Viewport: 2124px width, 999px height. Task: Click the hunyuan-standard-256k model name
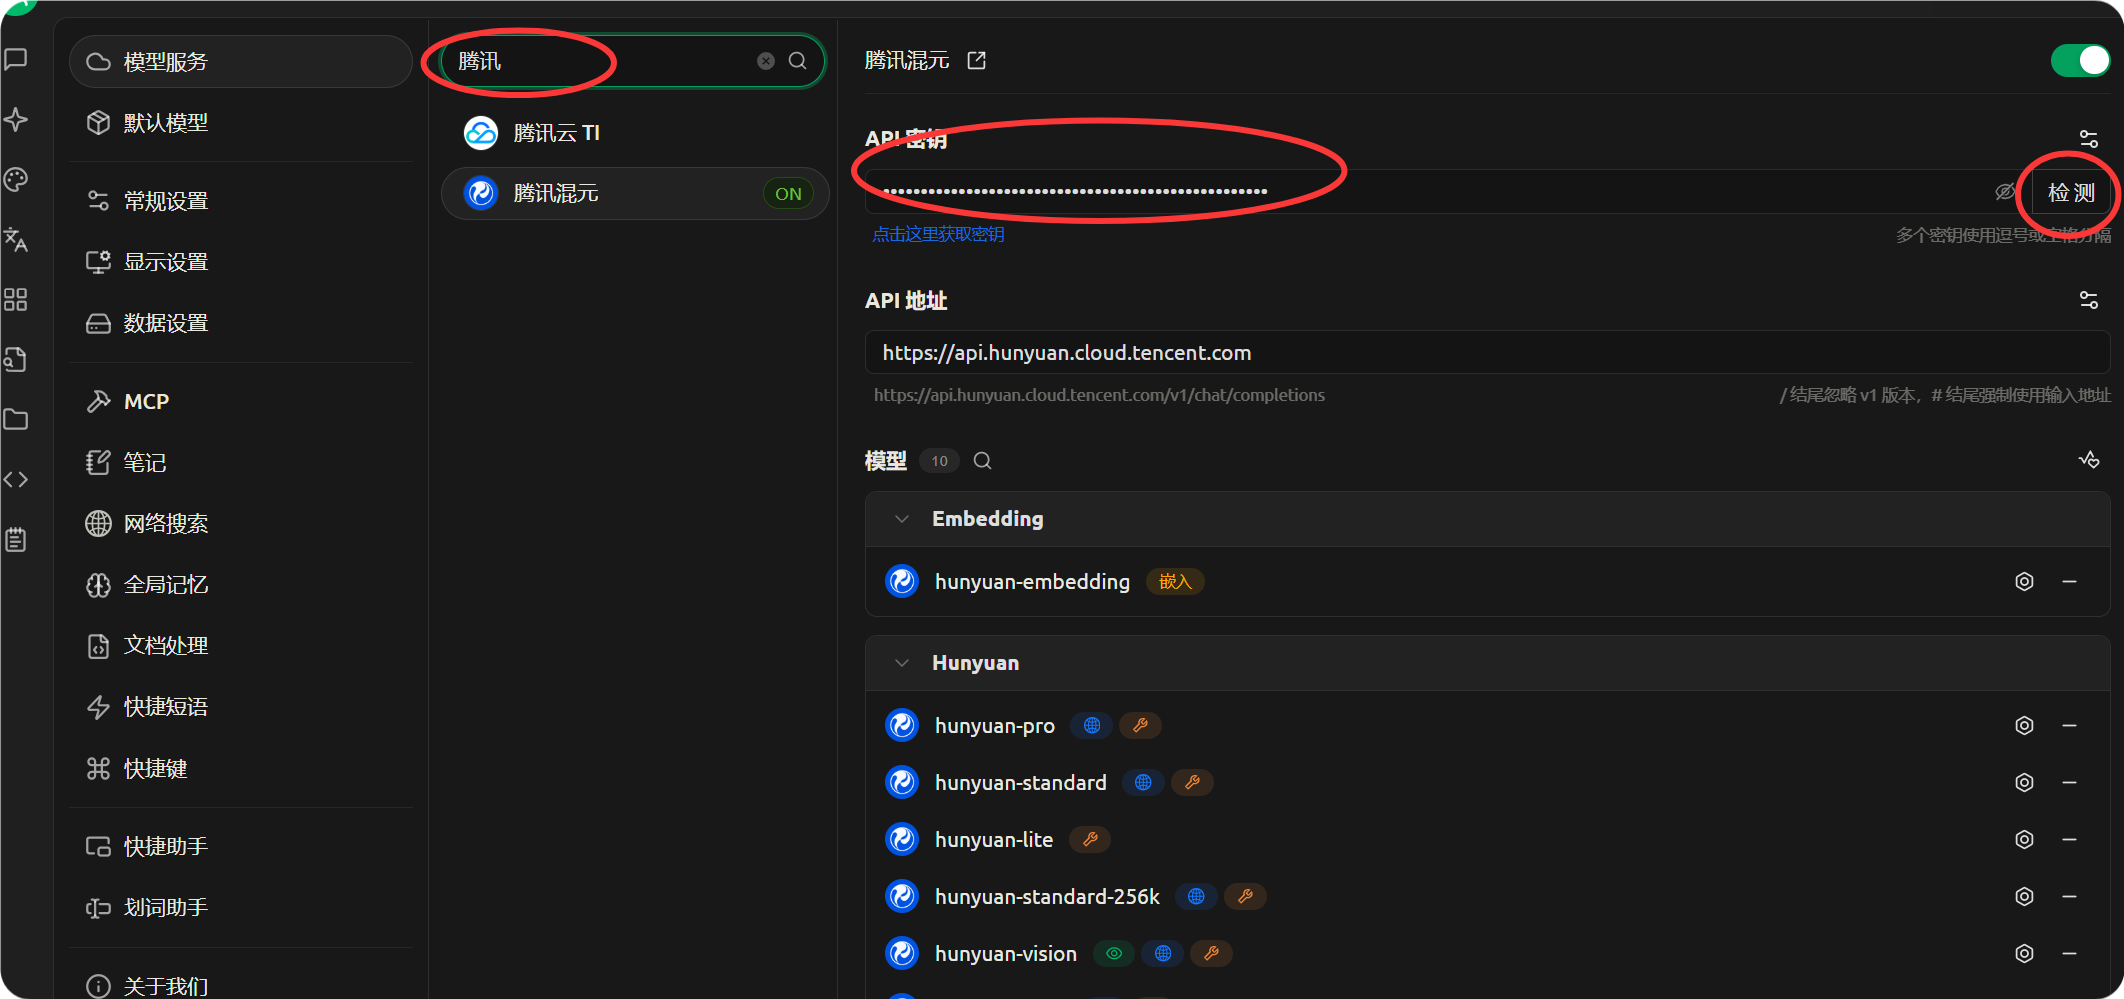click(1047, 897)
